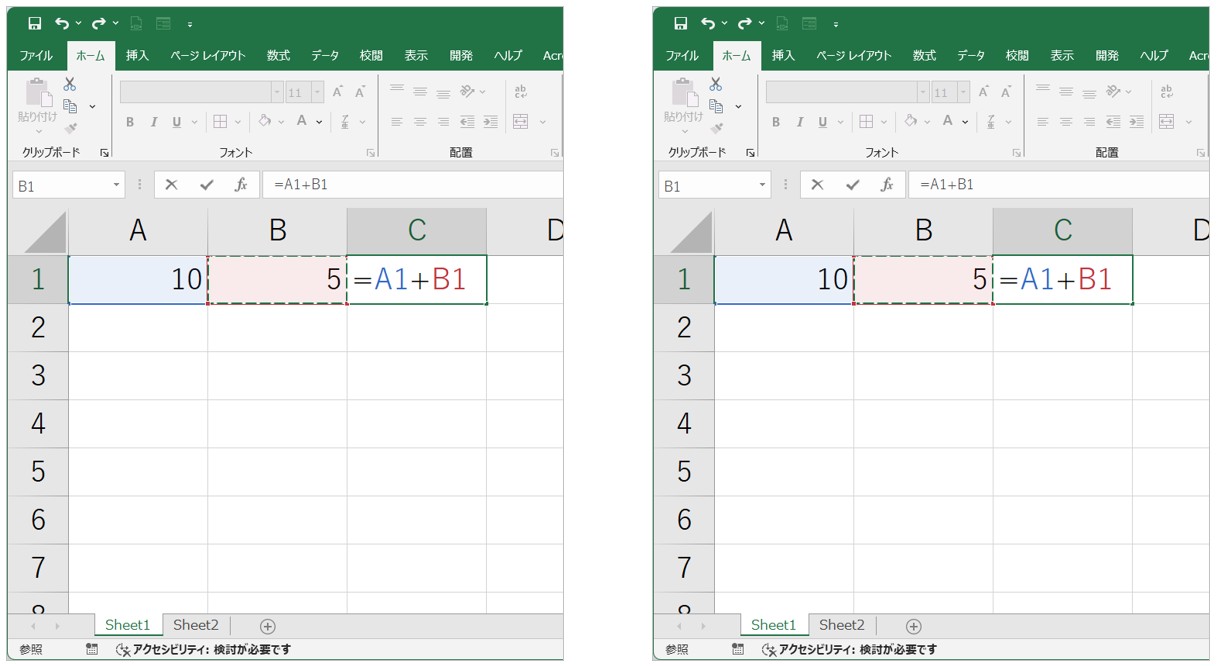The height and width of the screenshot is (666, 1217).
Task: Open Name Box dropdown in right window
Action: pos(762,185)
